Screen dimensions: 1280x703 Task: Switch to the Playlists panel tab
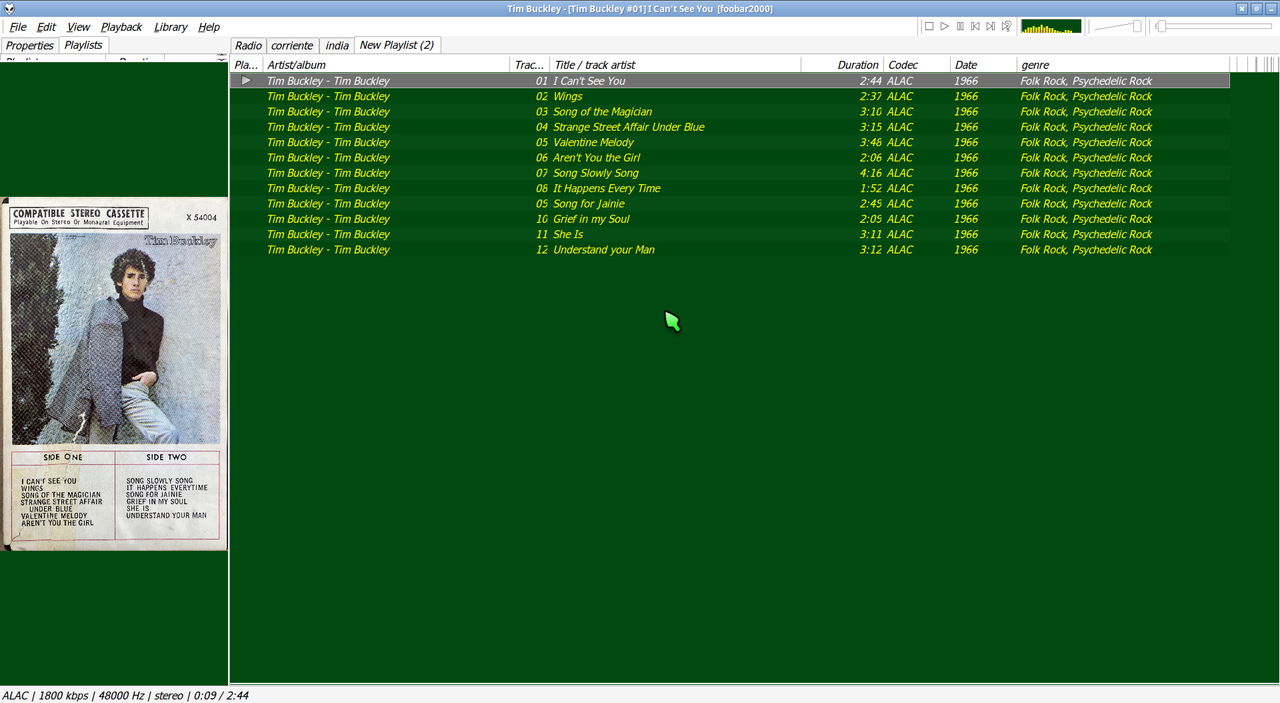click(x=84, y=45)
